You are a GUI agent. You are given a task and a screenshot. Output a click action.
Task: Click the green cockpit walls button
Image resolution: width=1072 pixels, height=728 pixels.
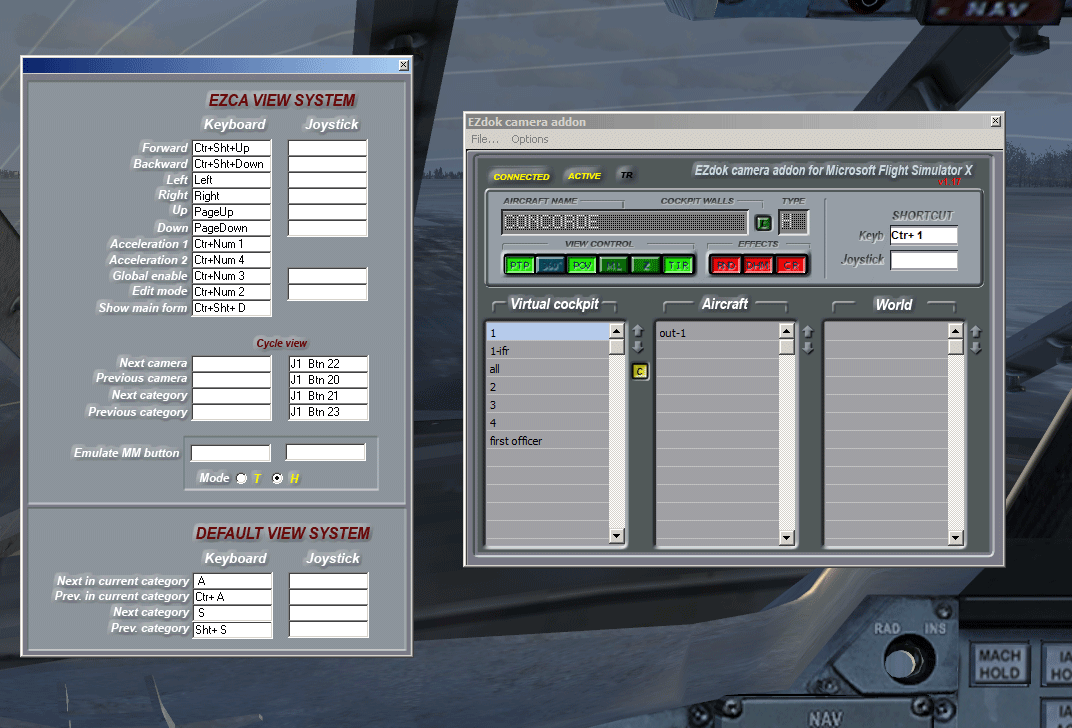point(763,222)
